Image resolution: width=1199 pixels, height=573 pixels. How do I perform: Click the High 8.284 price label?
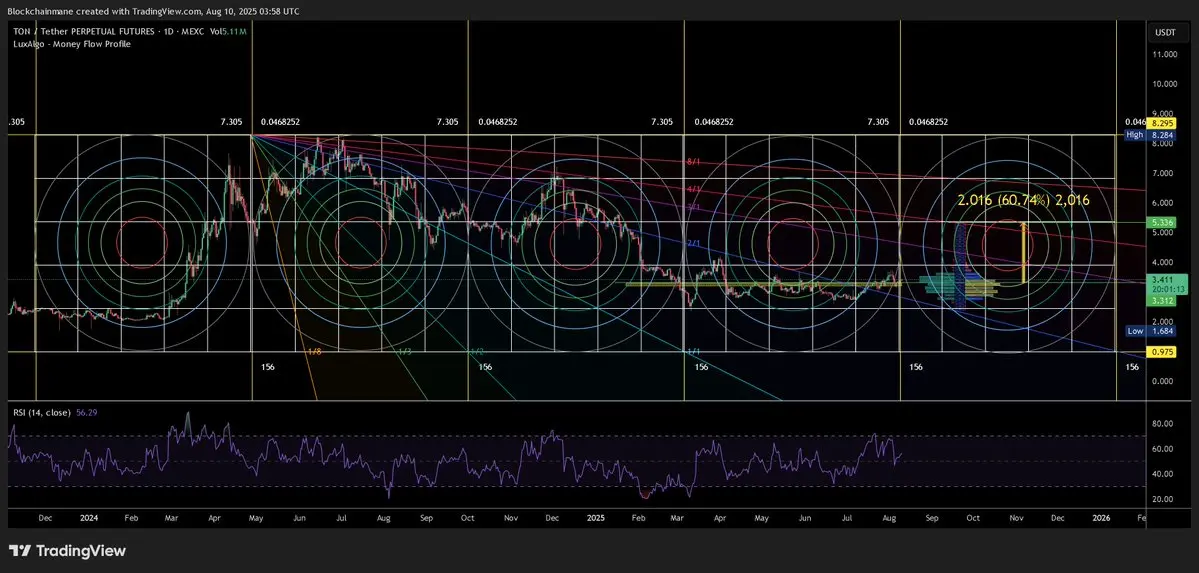coord(1152,135)
